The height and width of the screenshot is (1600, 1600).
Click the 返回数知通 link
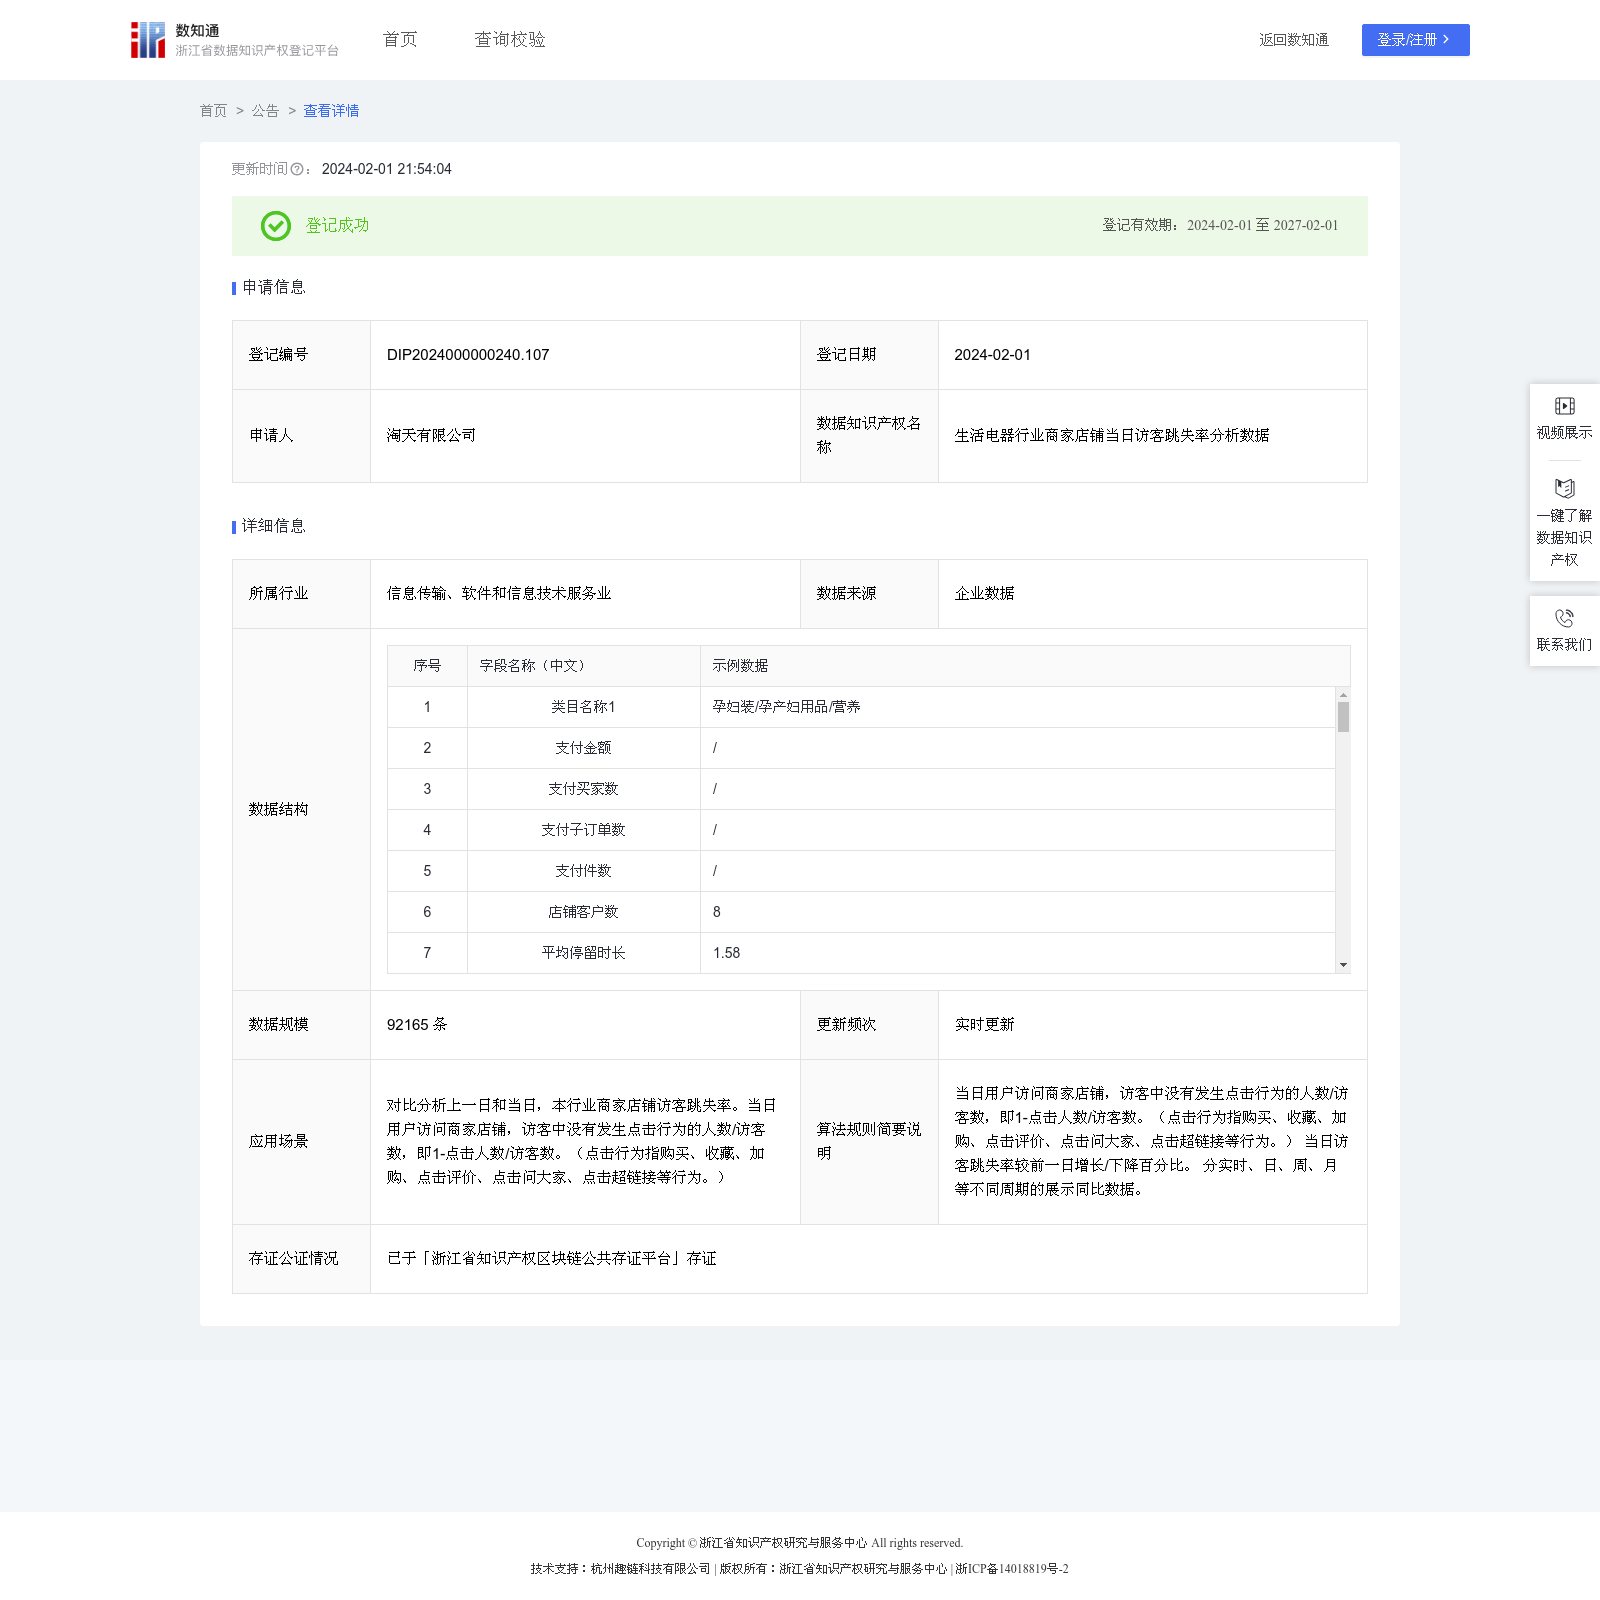coord(1293,40)
